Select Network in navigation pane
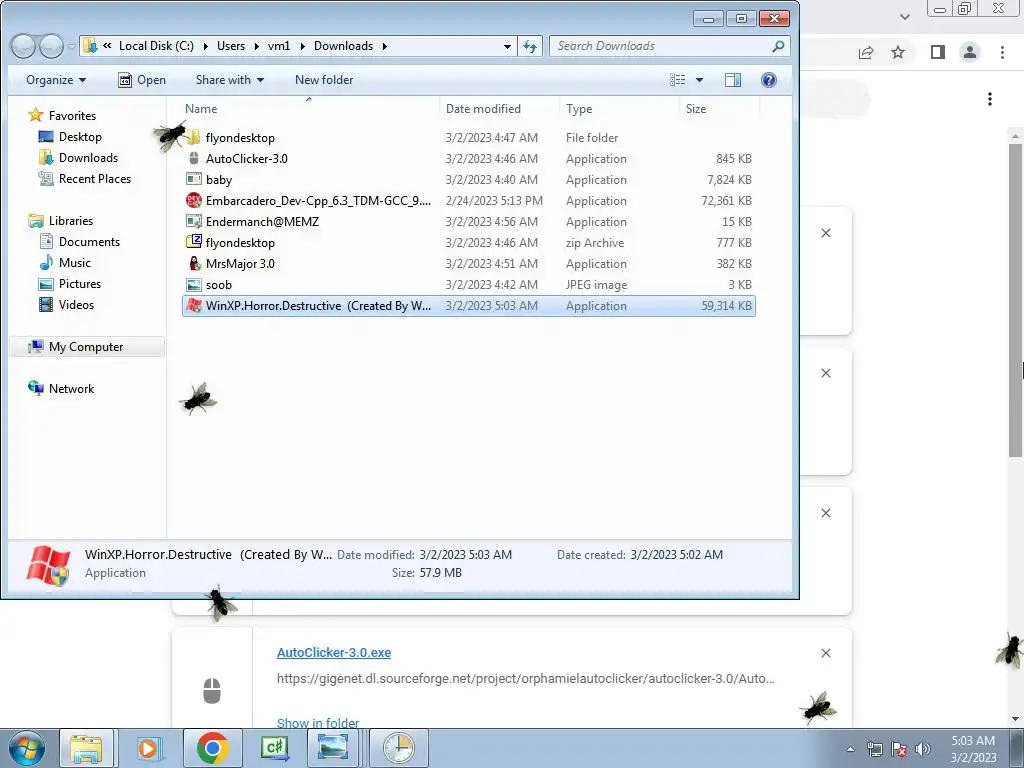The height and width of the screenshot is (768, 1024). (71, 389)
